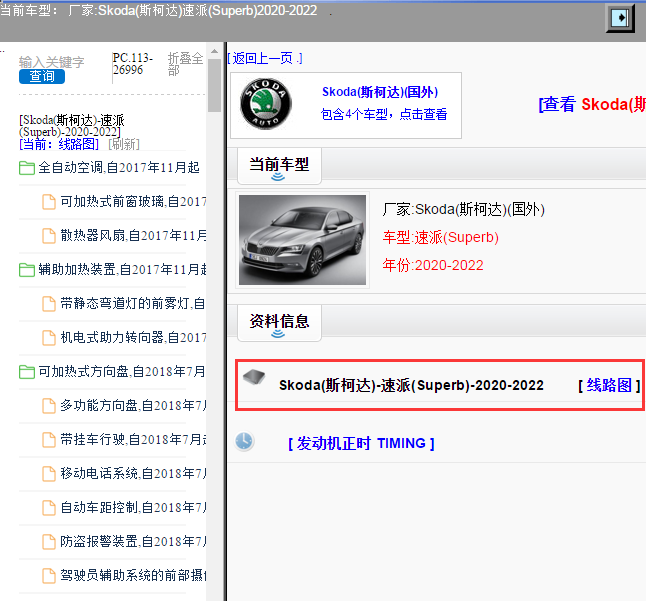Click the [发动机正时 TIMING] link
The height and width of the screenshot is (601, 646).
tap(361, 444)
